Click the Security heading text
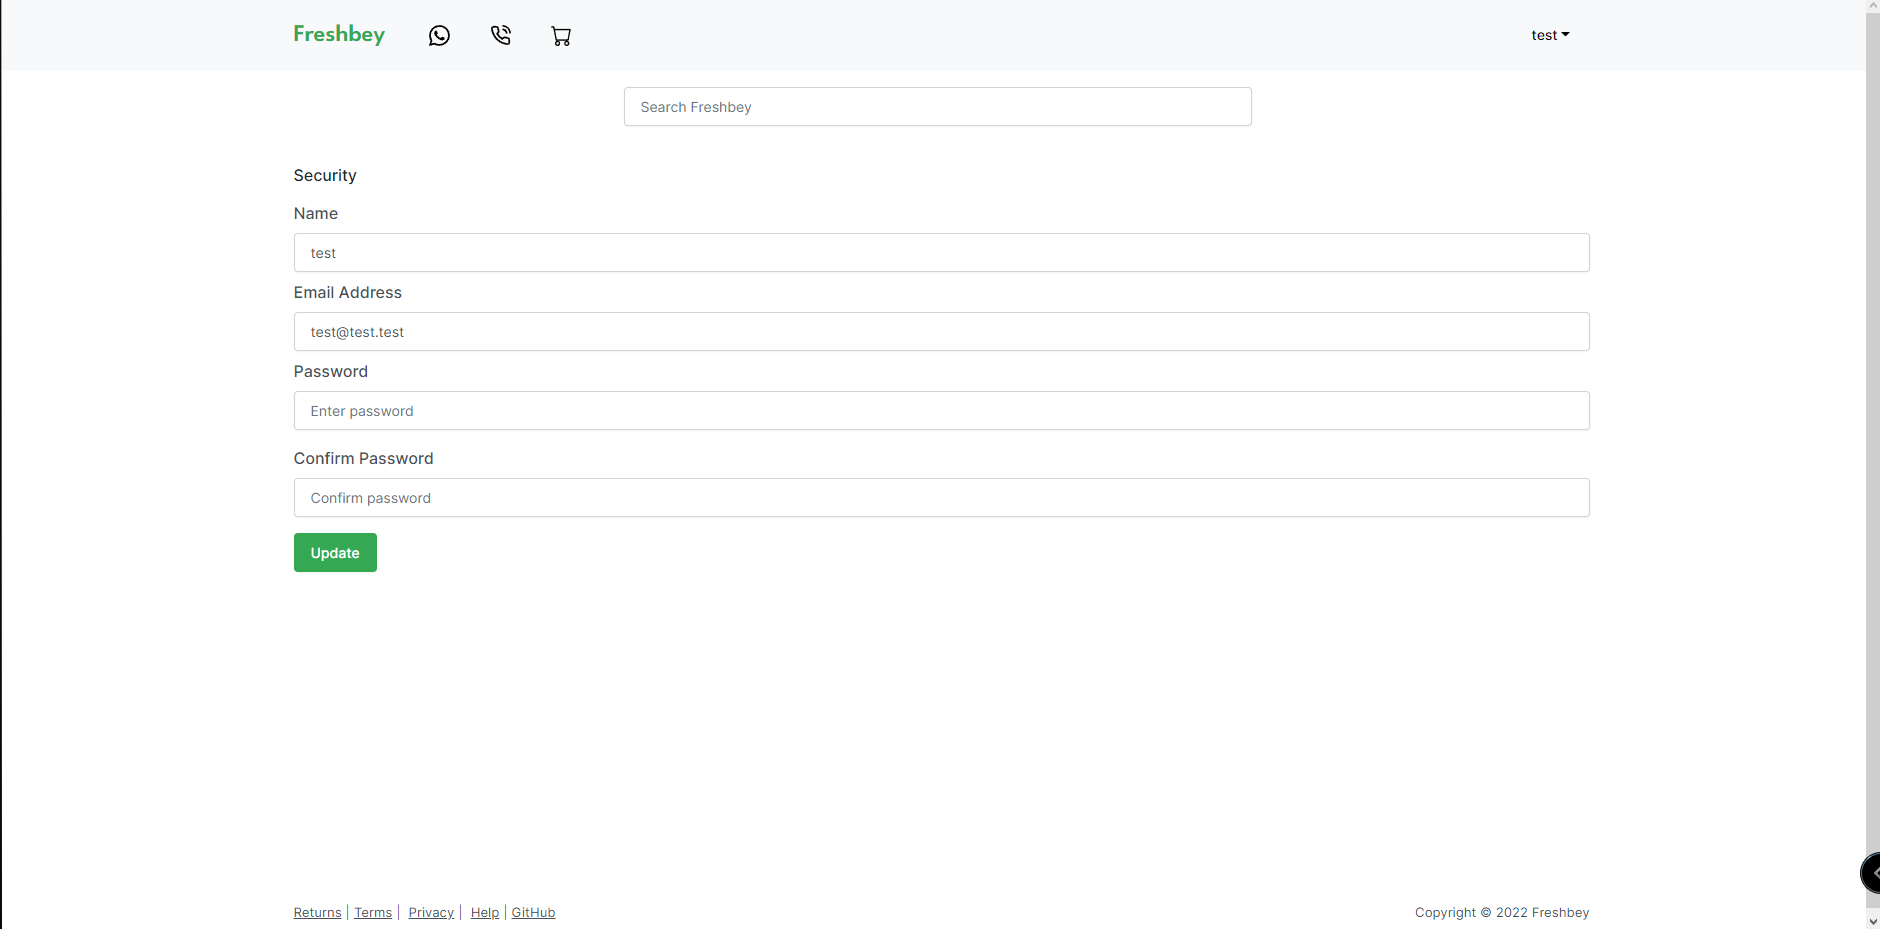The width and height of the screenshot is (1880, 929). pyautogui.click(x=325, y=175)
